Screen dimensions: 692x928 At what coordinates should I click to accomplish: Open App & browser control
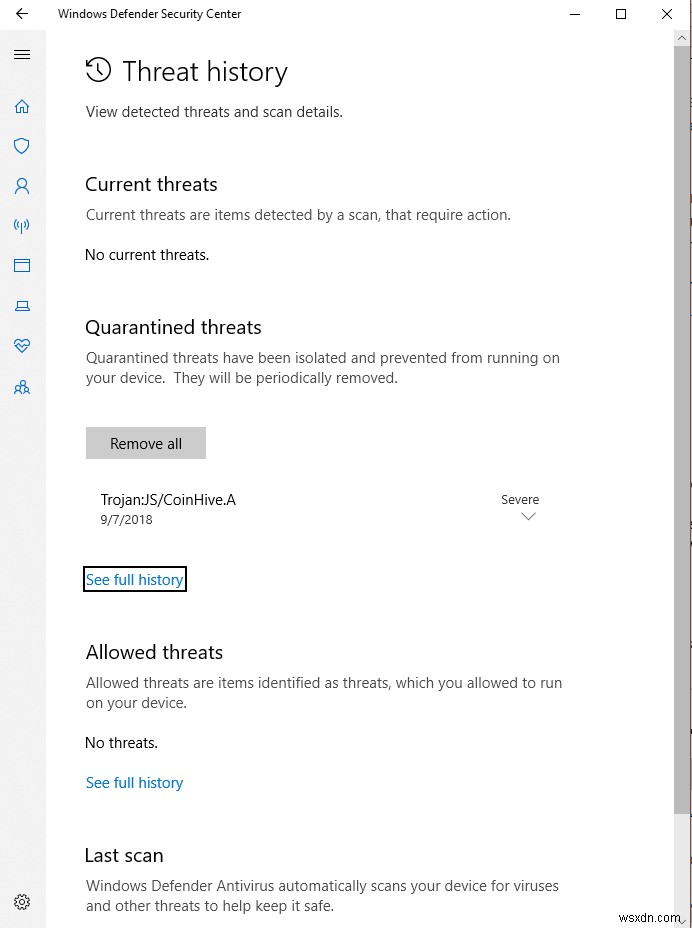(22, 265)
